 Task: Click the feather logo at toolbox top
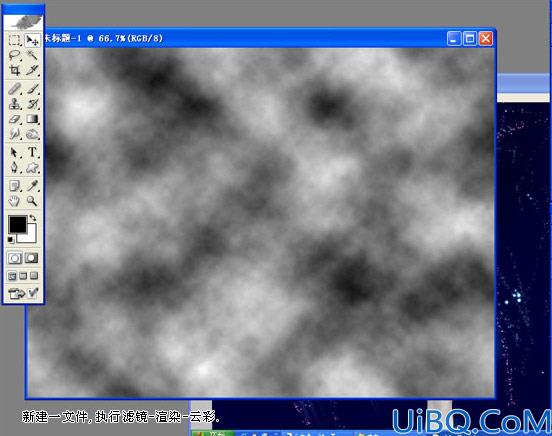24,22
